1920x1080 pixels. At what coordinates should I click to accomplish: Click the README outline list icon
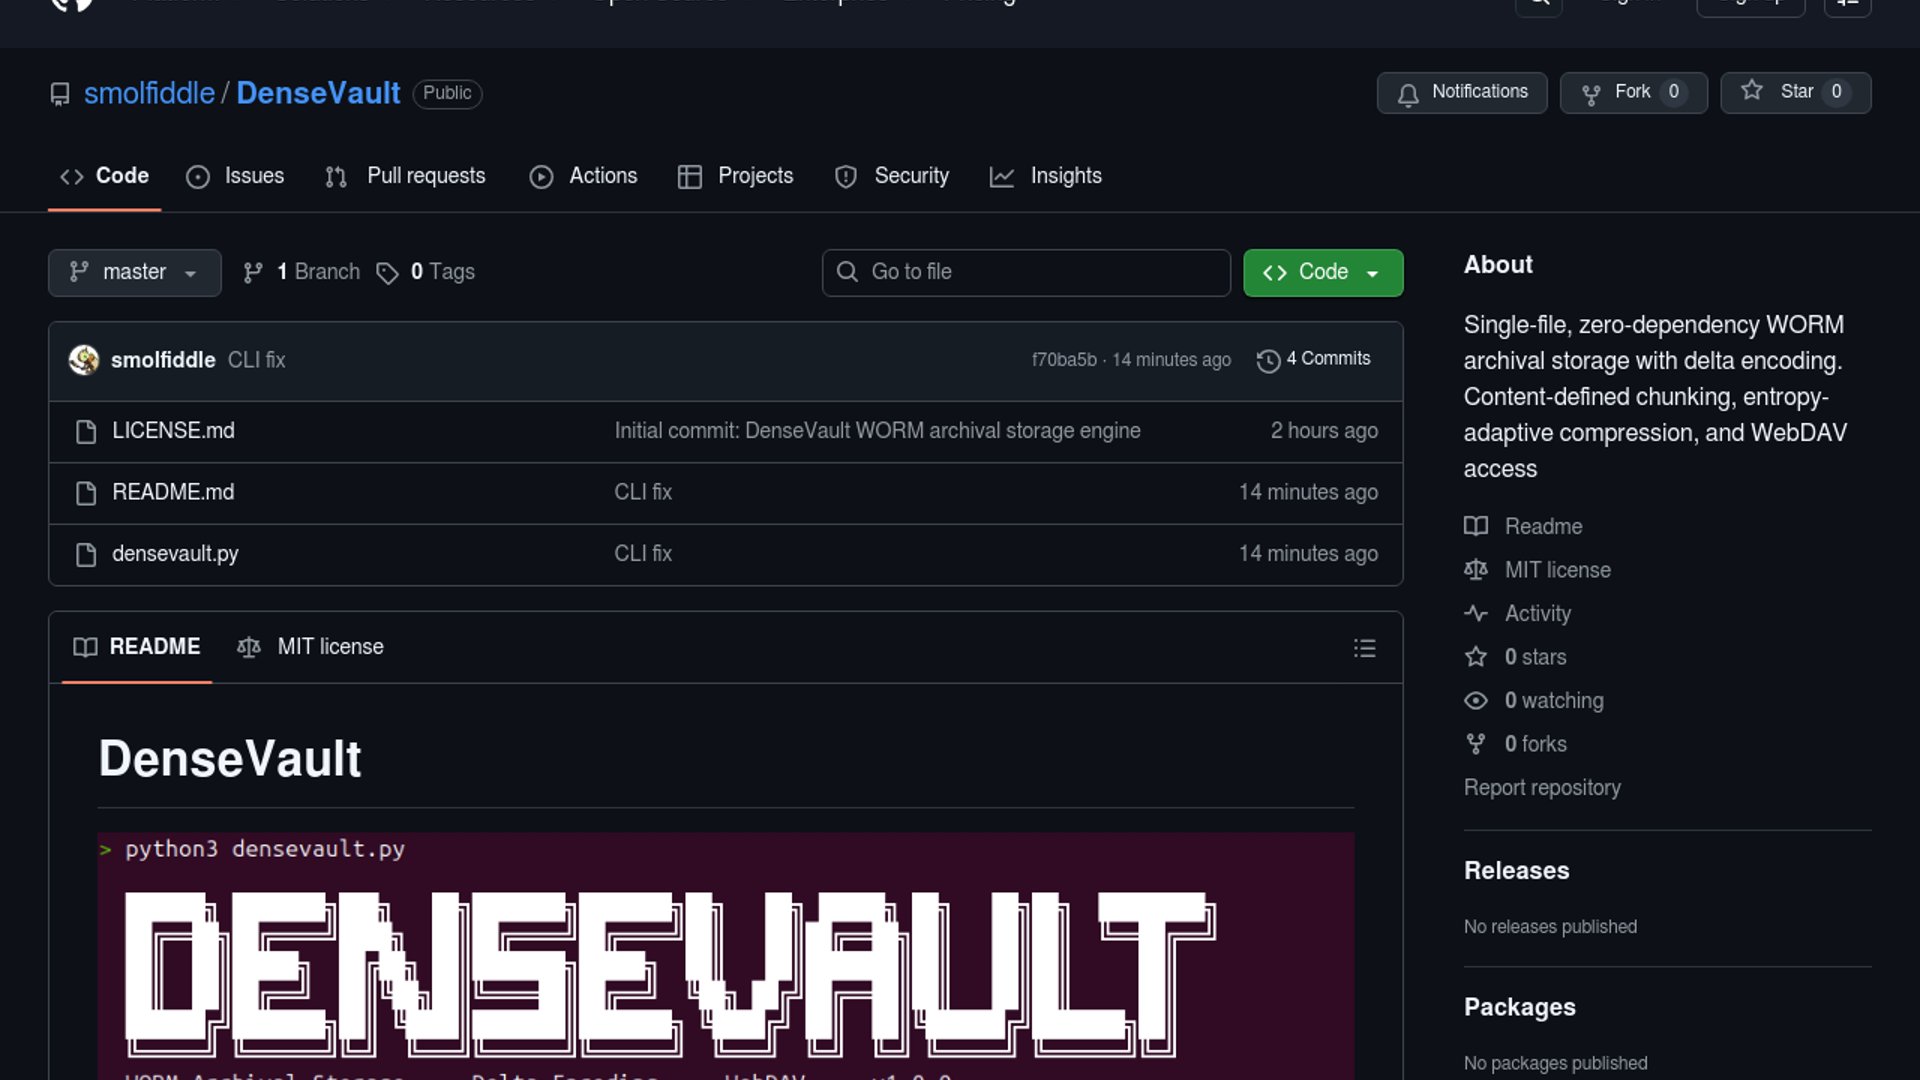pyautogui.click(x=1364, y=648)
